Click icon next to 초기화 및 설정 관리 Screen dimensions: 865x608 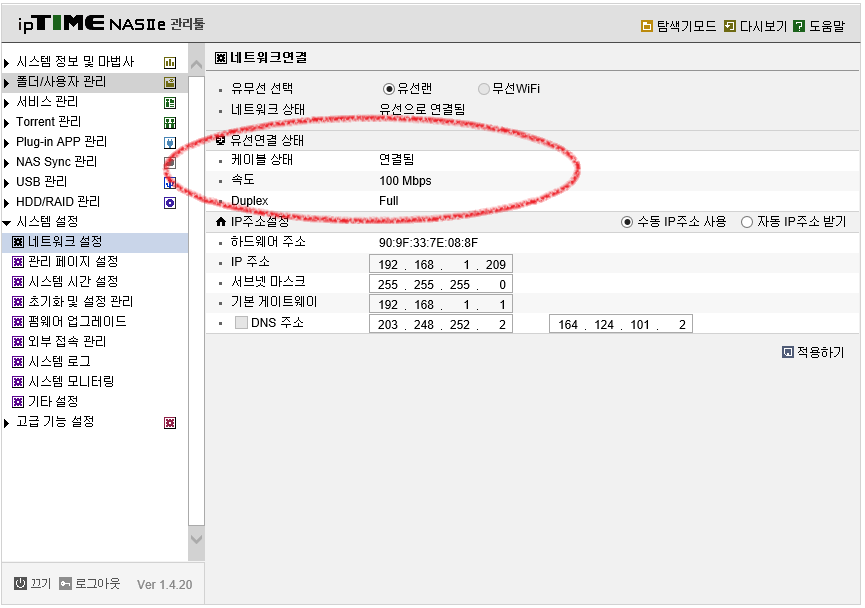[18, 302]
